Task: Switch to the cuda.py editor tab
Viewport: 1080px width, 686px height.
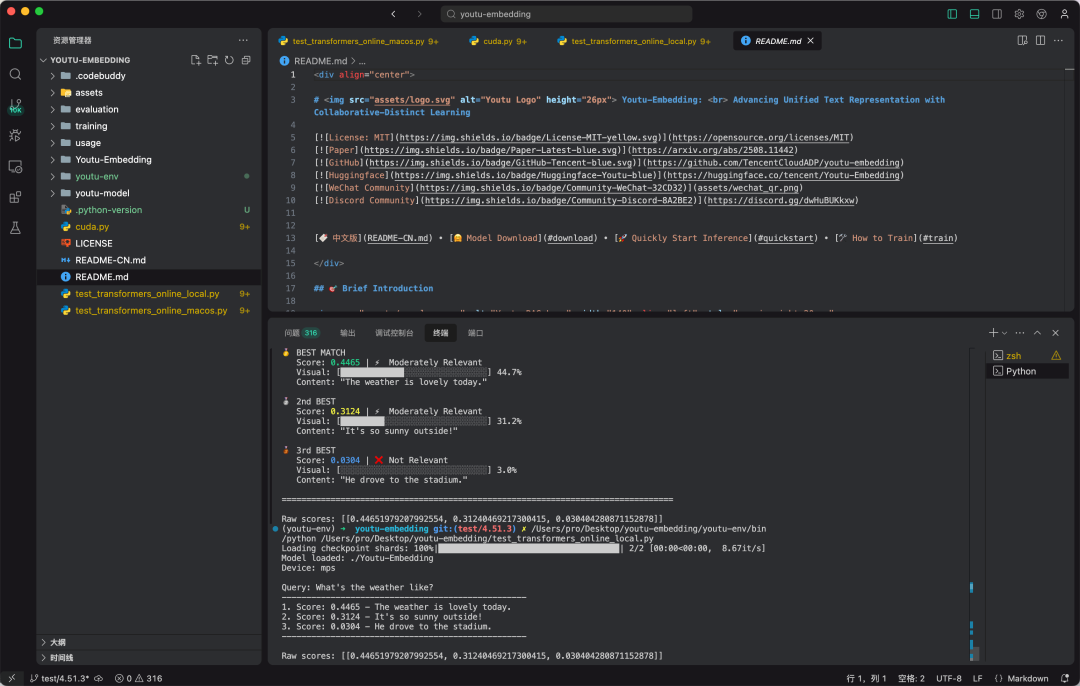Action: click(x=497, y=42)
